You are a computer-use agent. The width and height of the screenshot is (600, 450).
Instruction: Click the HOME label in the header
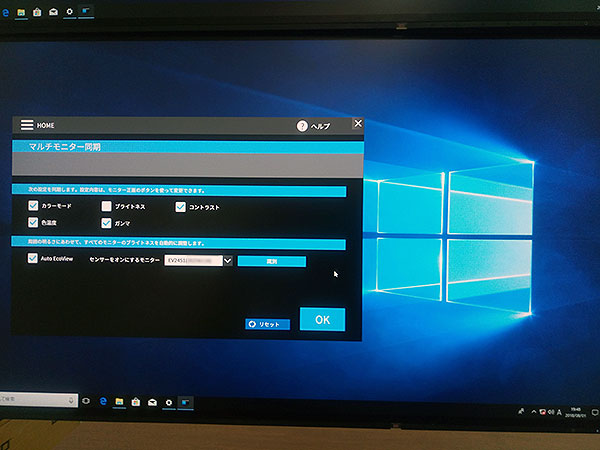tap(46, 126)
